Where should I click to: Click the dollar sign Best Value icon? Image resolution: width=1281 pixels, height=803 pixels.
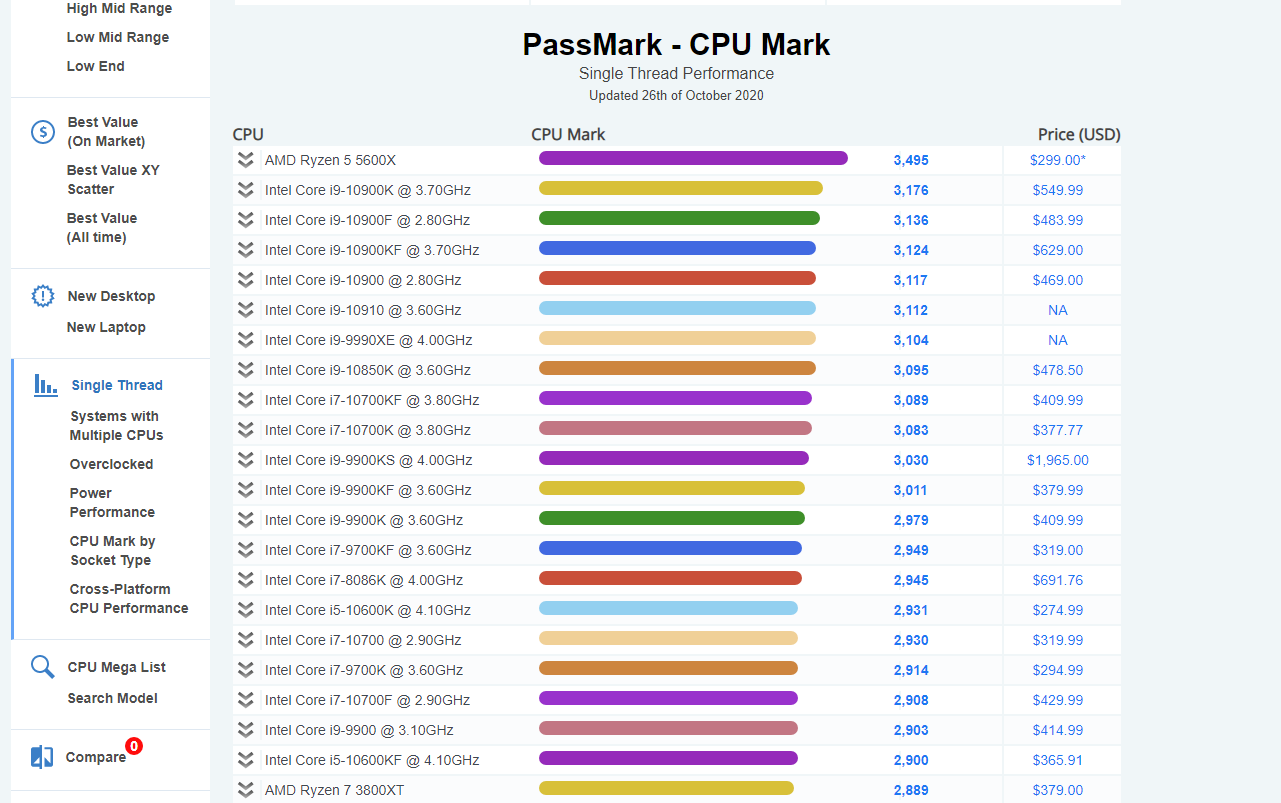[x=43, y=132]
